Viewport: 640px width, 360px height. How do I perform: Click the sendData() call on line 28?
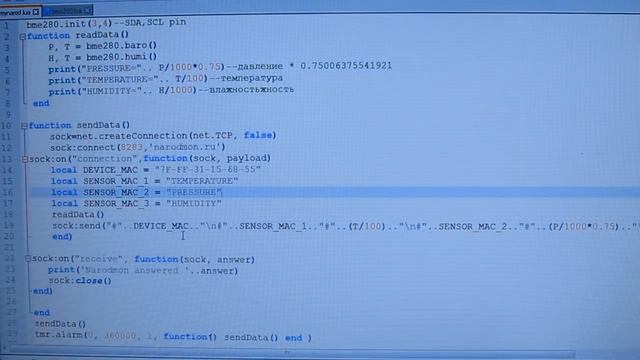click(60, 324)
